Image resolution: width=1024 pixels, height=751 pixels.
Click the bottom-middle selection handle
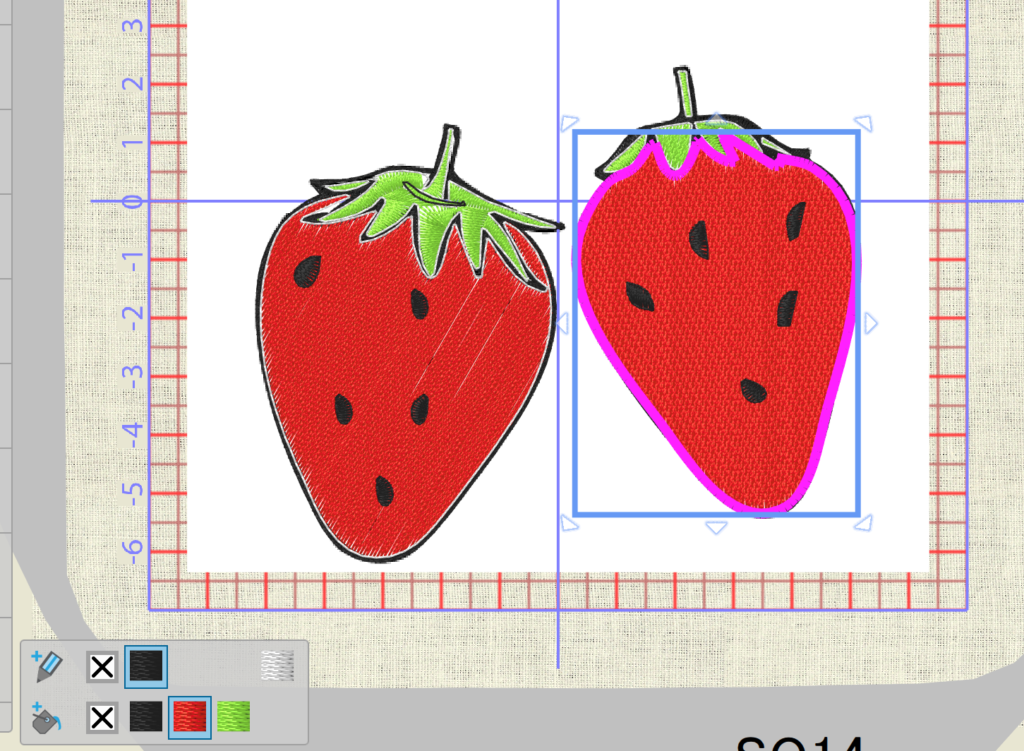716,527
